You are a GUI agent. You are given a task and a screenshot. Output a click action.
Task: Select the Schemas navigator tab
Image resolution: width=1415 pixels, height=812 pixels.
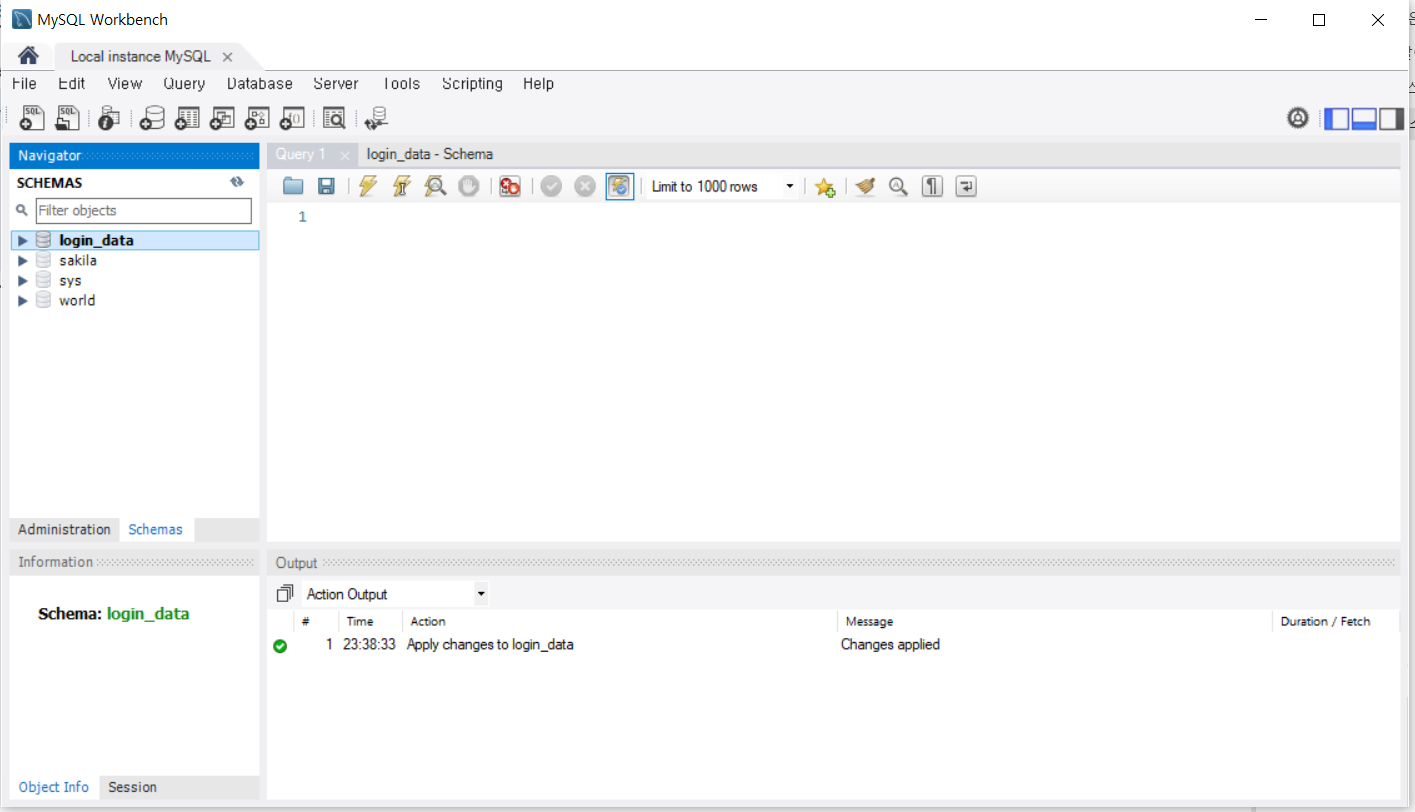[x=156, y=529]
